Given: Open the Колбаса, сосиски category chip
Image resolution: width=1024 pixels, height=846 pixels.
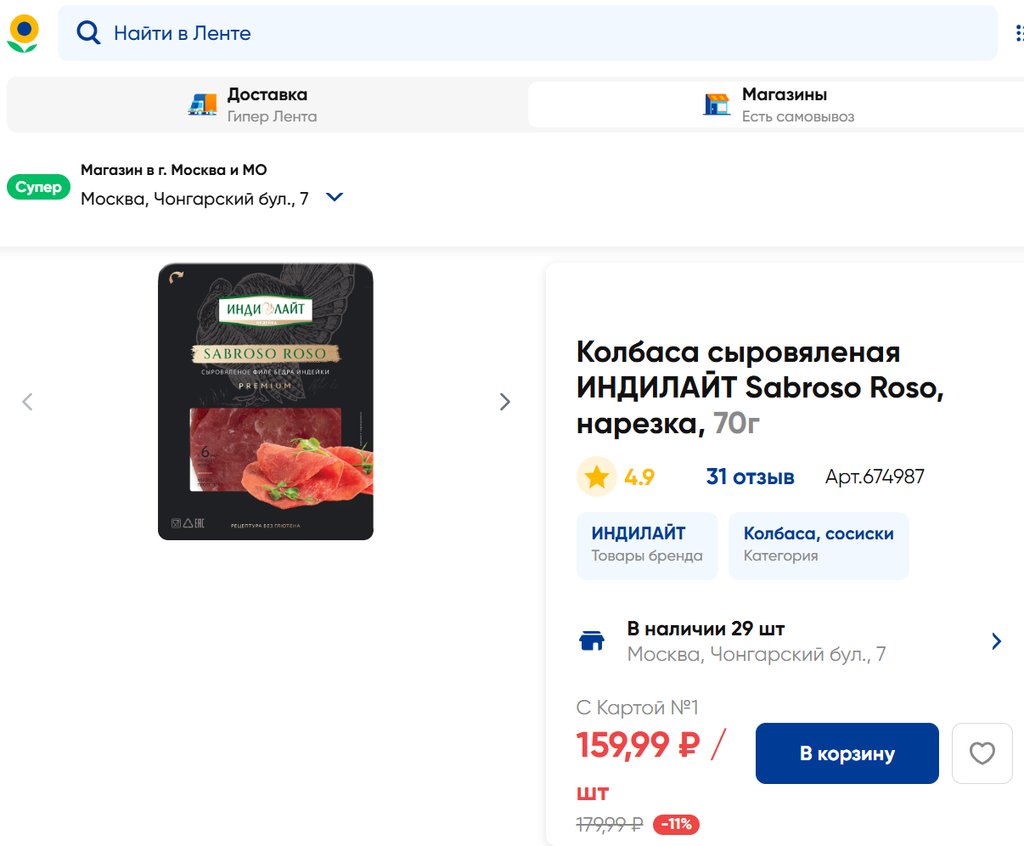Looking at the screenshot, I should pos(818,545).
